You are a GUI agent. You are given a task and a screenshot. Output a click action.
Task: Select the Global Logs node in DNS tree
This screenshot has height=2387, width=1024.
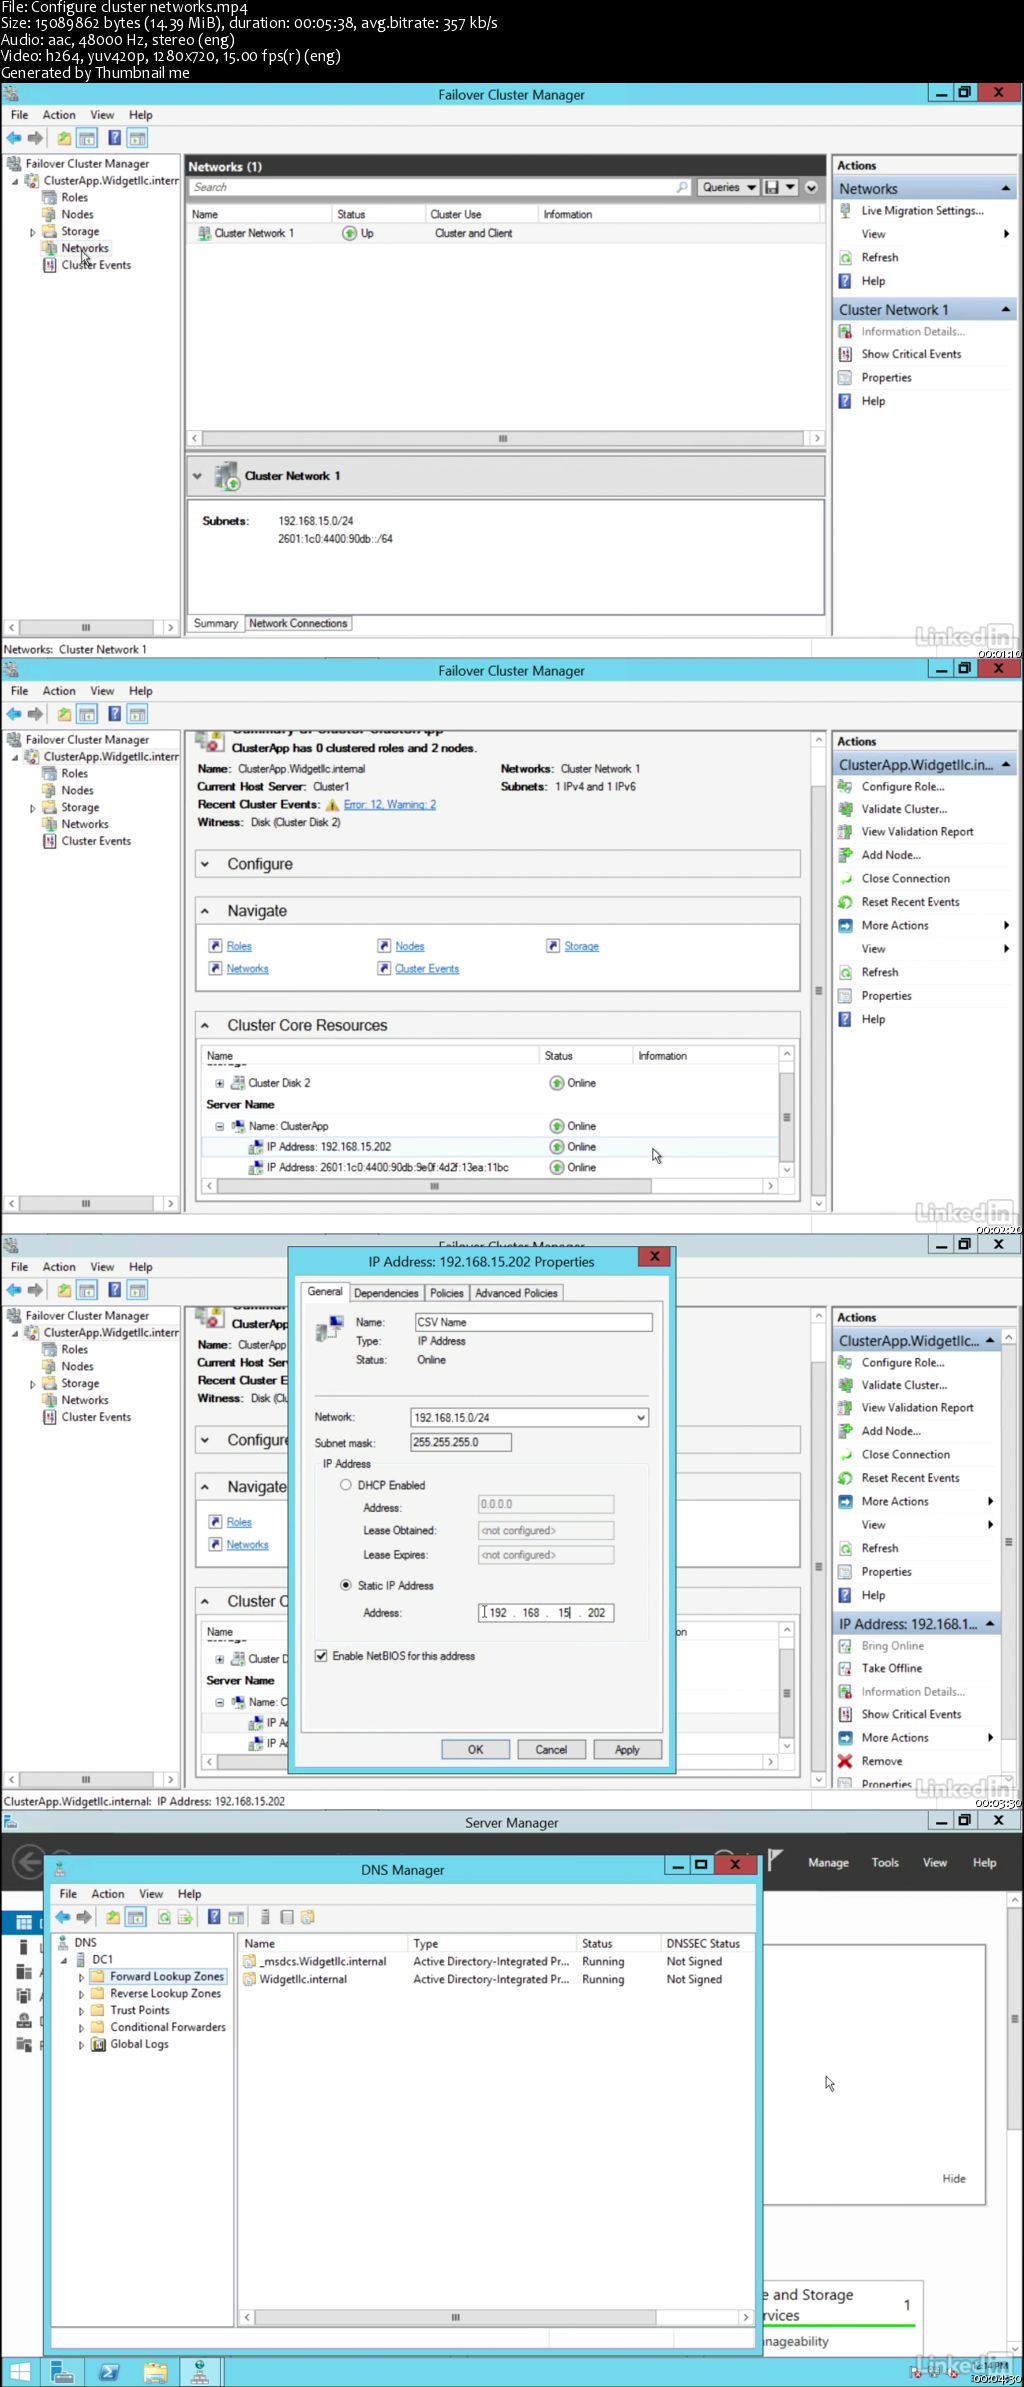click(x=139, y=2044)
